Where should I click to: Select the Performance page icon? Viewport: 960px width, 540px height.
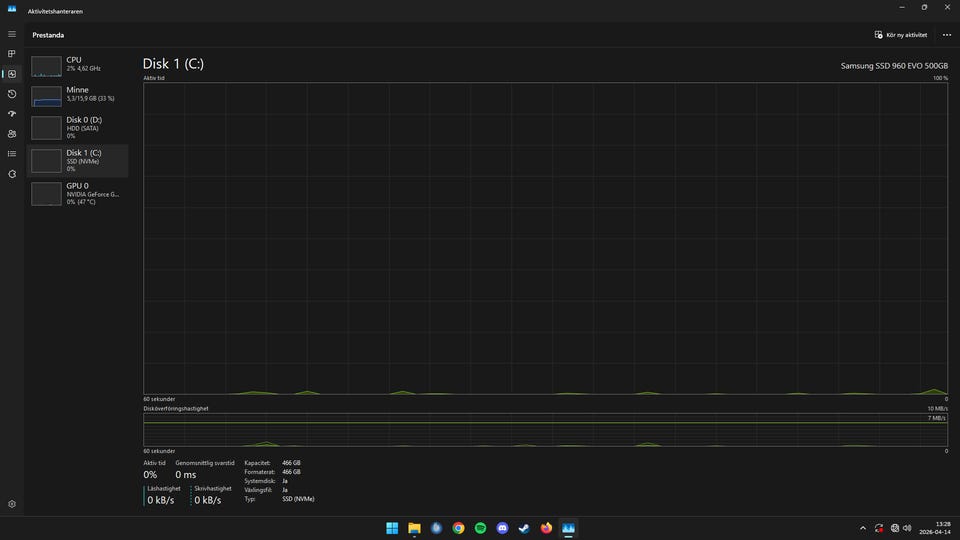coord(12,74)
